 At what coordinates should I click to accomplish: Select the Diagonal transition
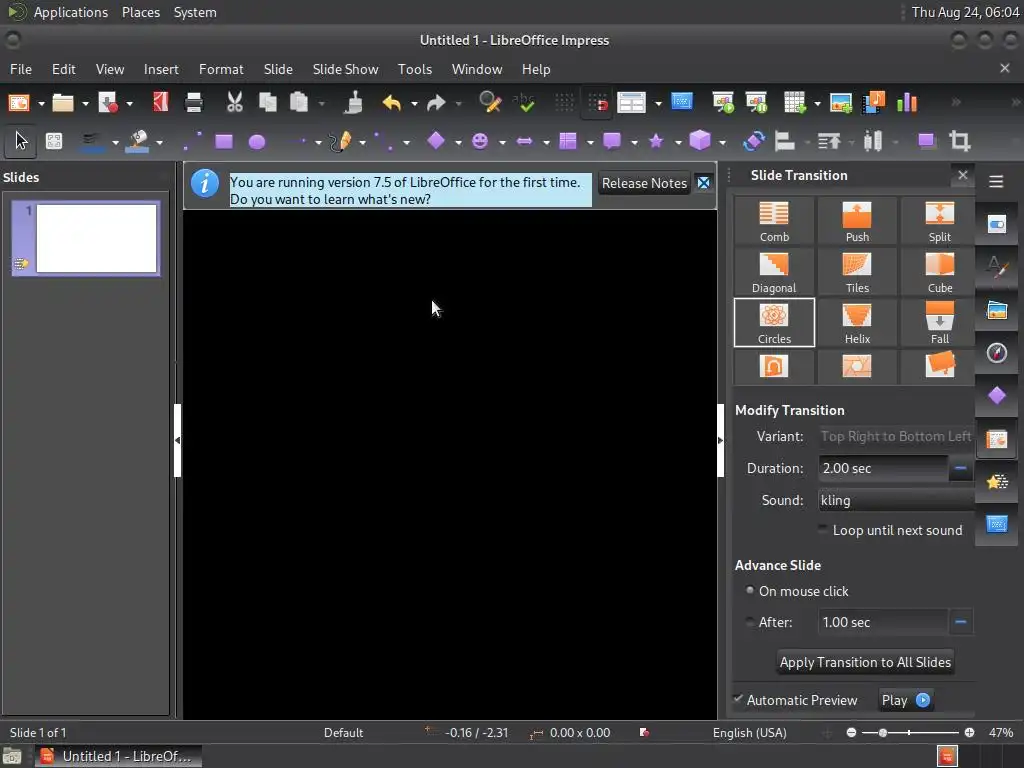(x=774, y=272)
